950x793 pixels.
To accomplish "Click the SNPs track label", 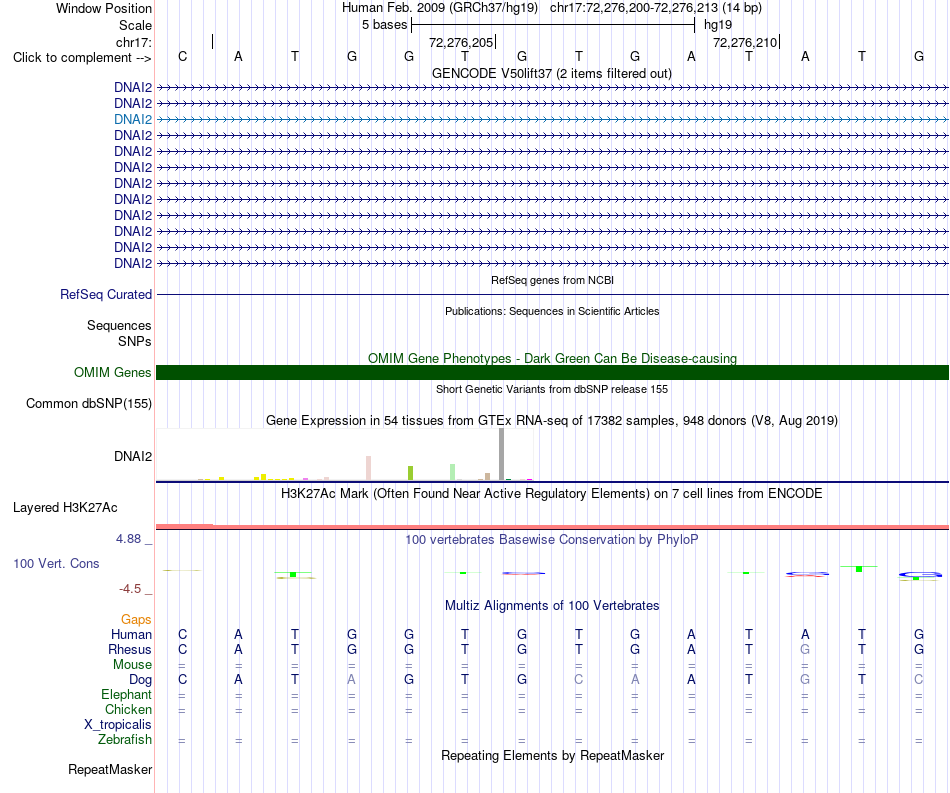I will pyautogui.click(x=135, y=341).
